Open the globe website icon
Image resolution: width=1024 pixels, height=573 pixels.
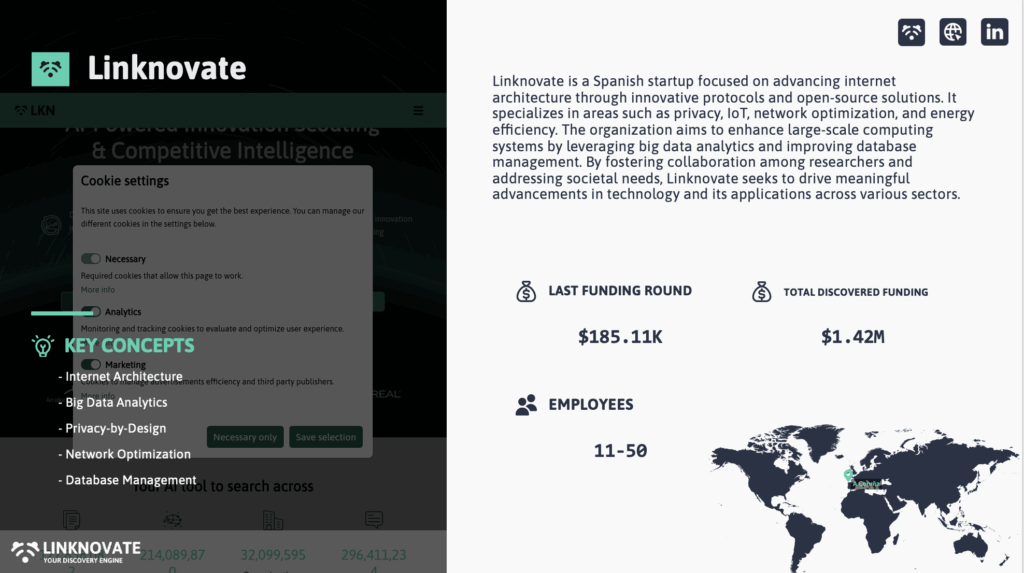point(953,32)
